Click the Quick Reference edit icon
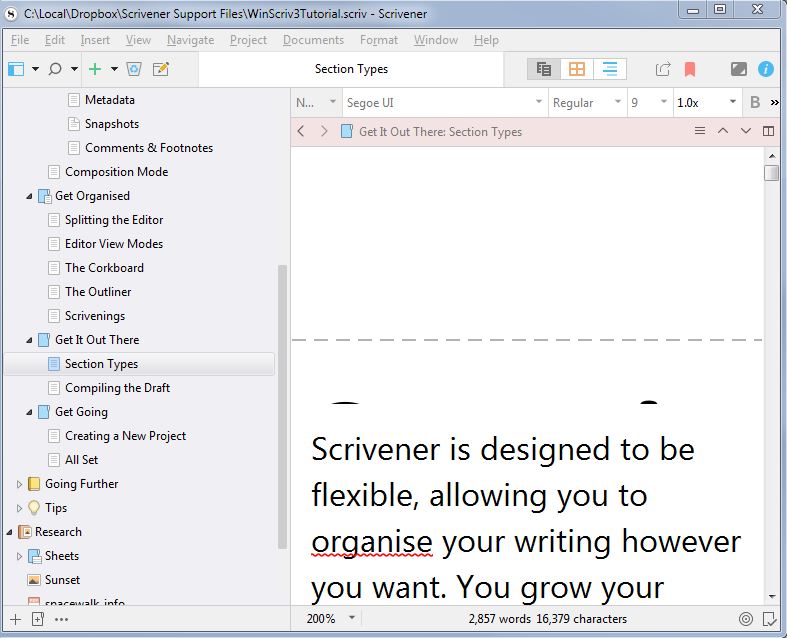The height and width of the screenshot is (638, 787). pyautogui.click(x=161, y=69)
